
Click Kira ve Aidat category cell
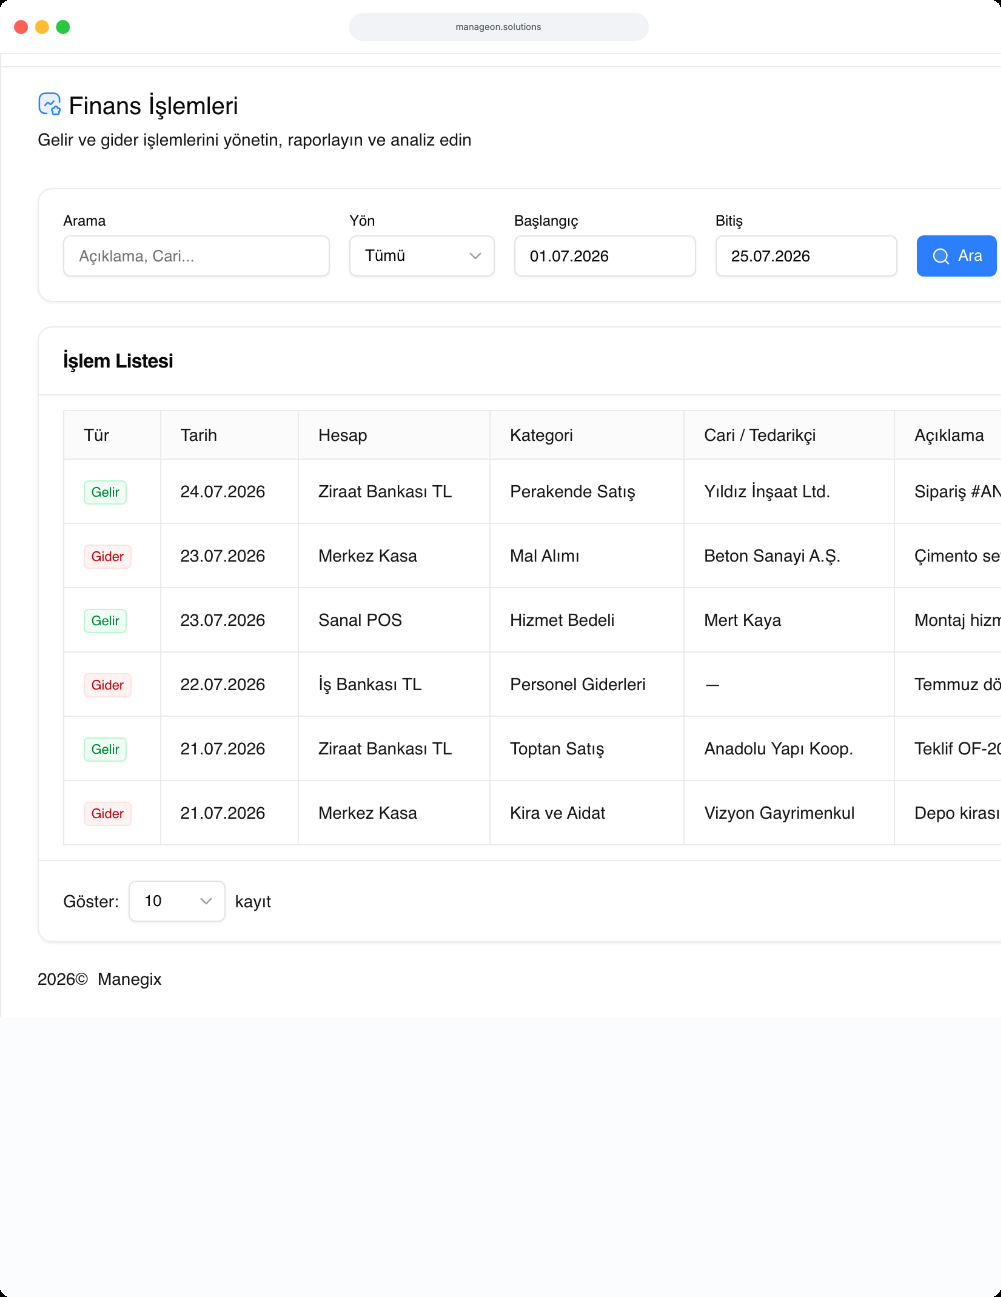pos(587,813)
